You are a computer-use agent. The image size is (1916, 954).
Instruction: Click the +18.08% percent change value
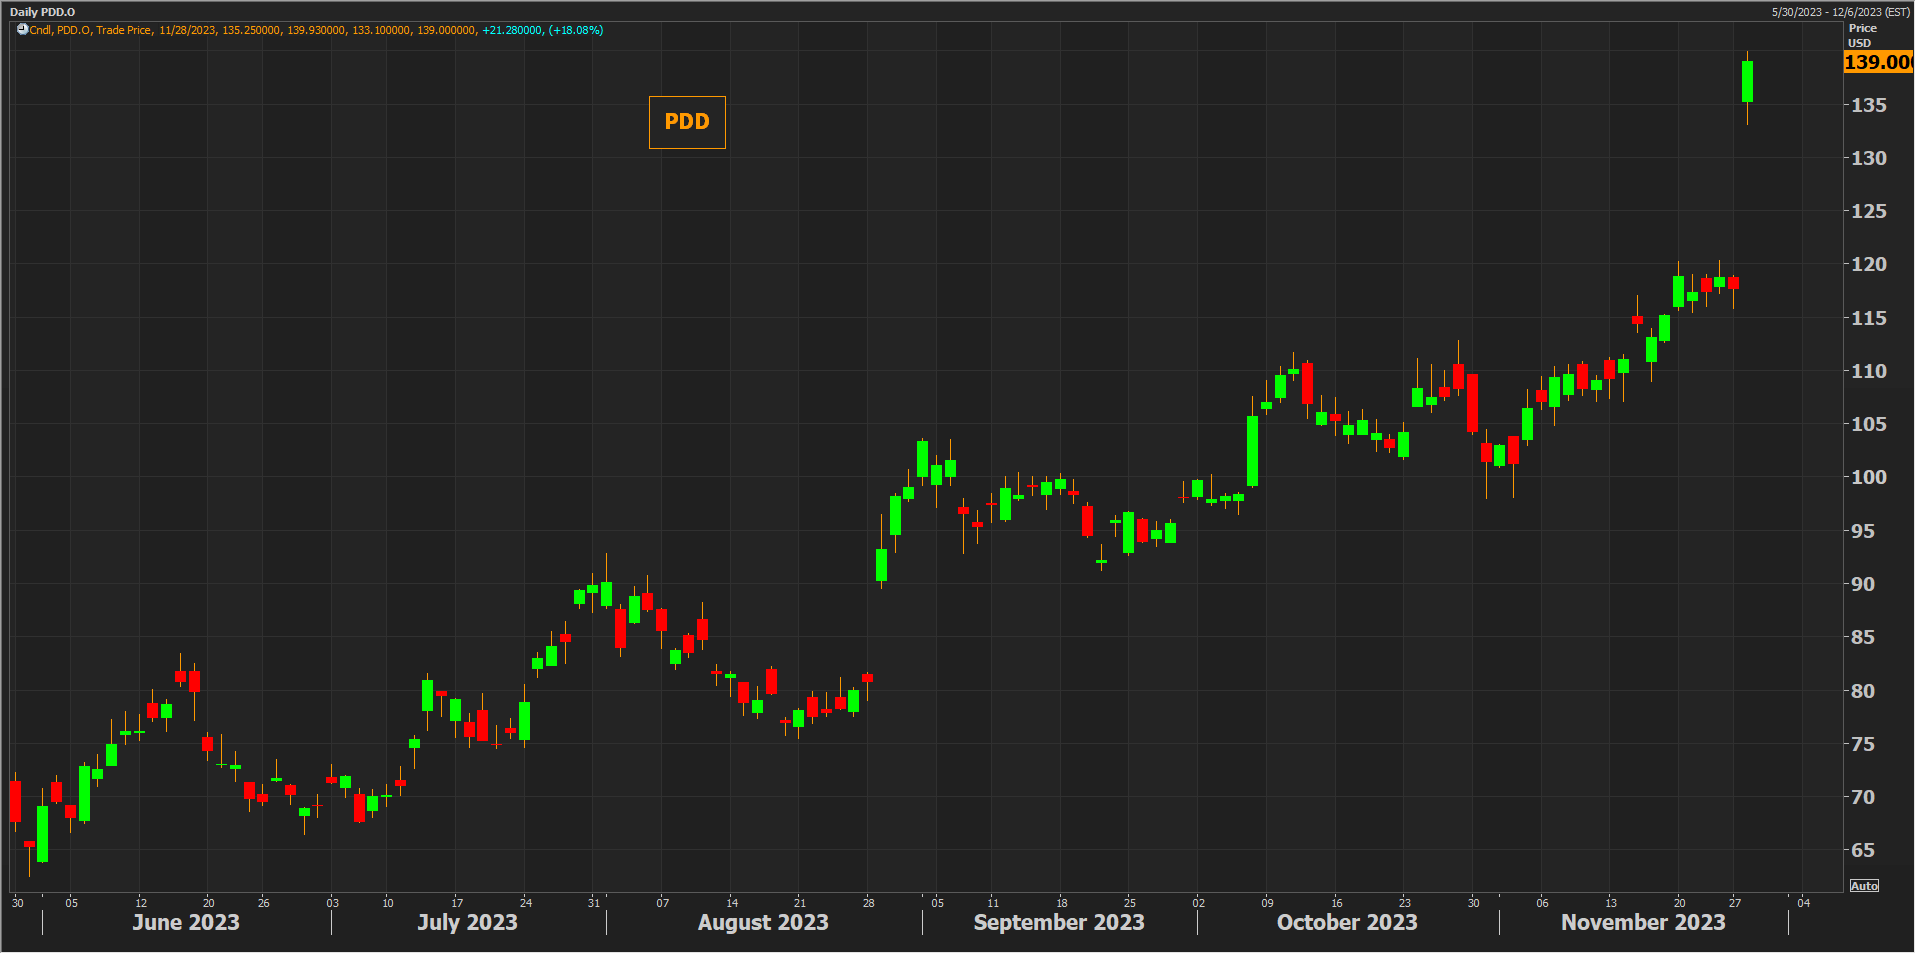(x=576, y=31)
